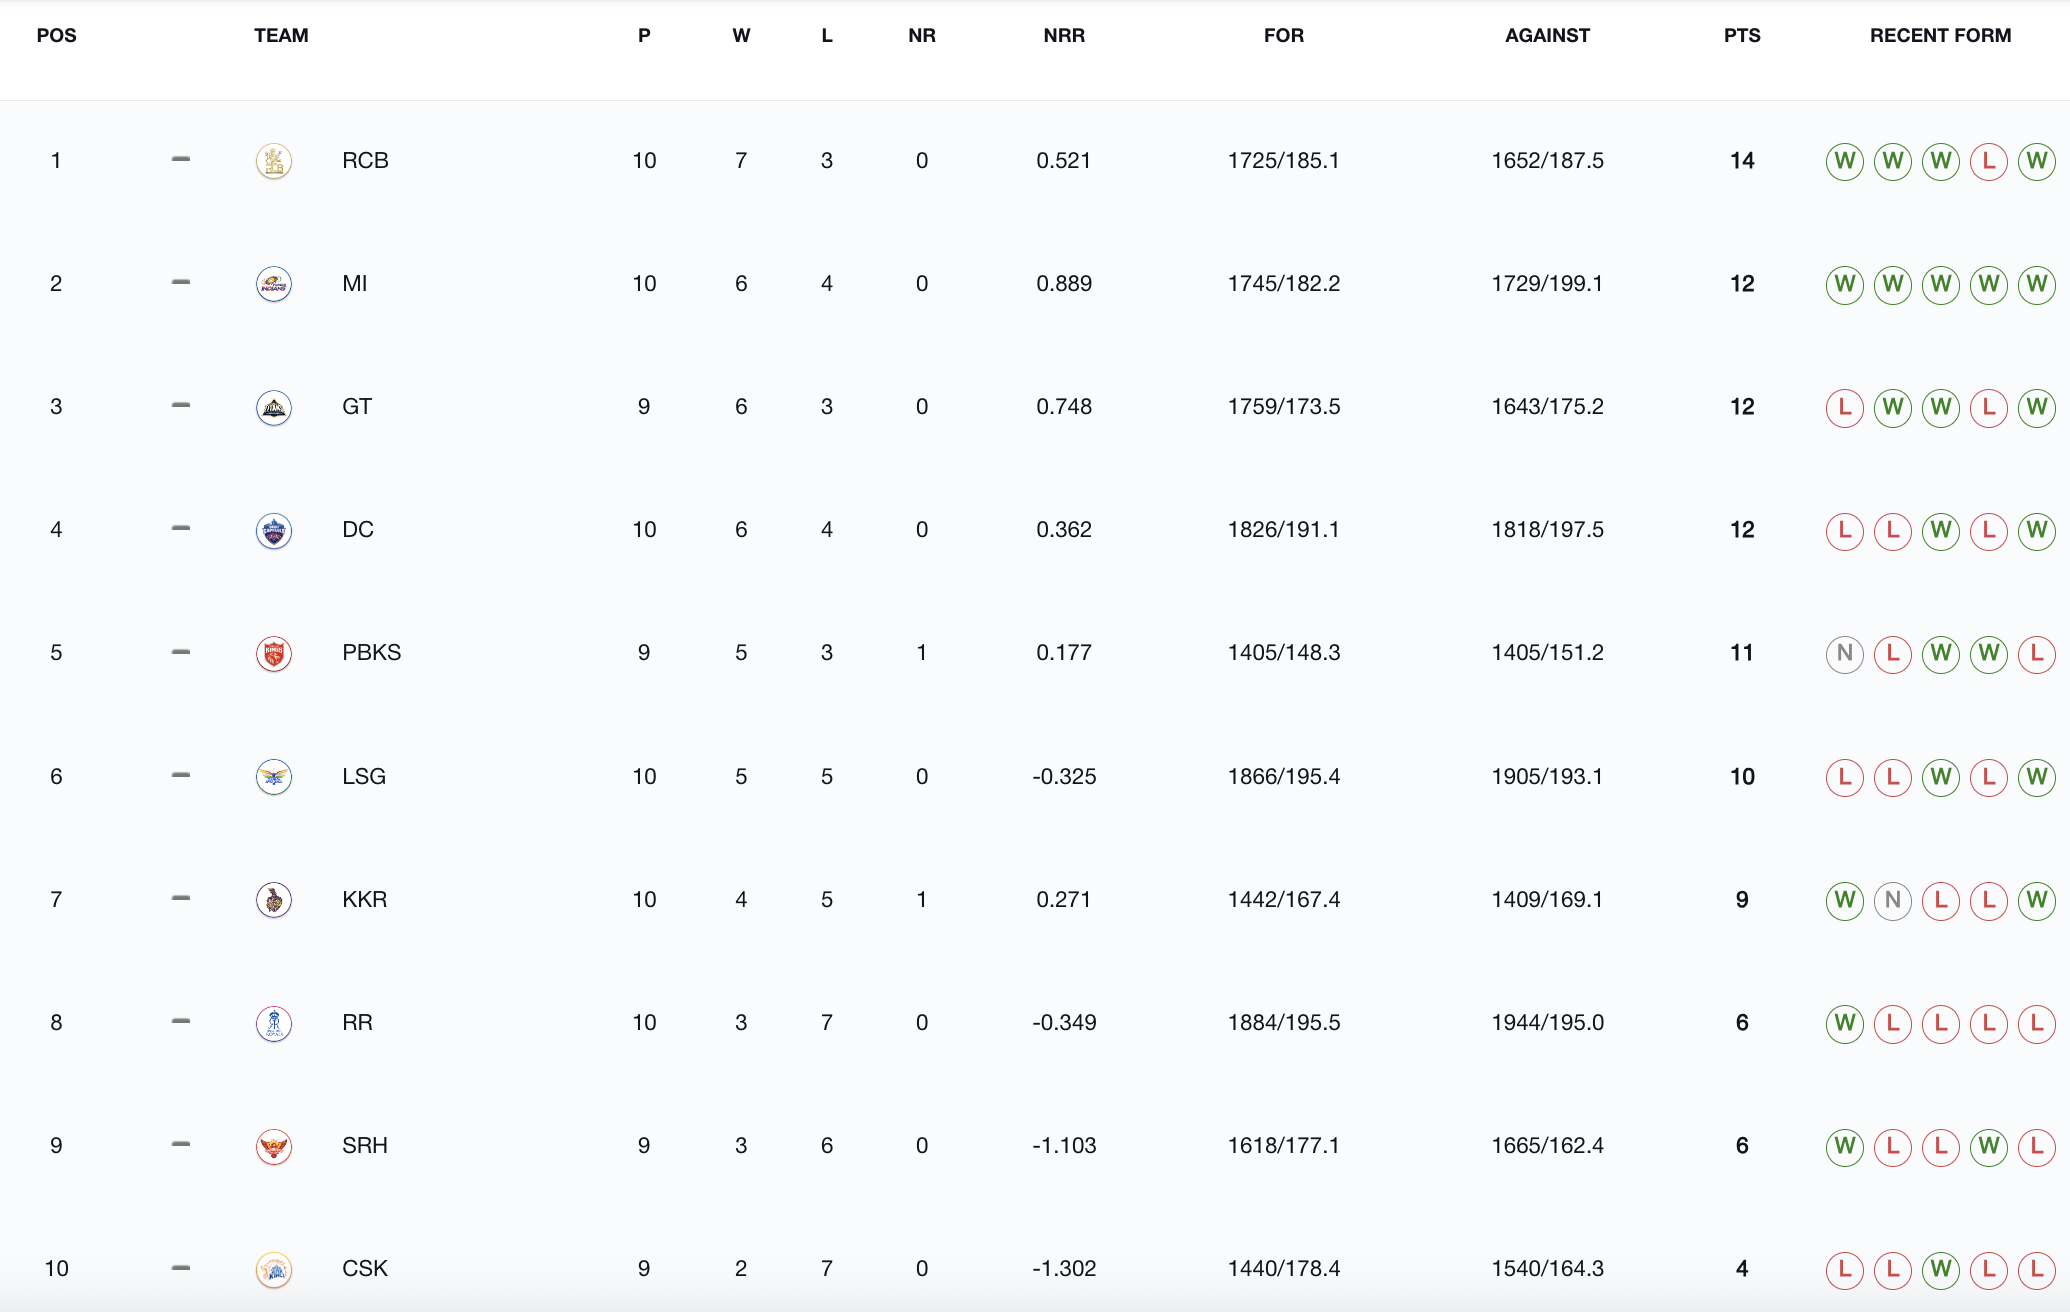Image resolution: width=2070 pixels, height=1312 pixels.
Task: Click the KKR team logo
Action: 273,900
